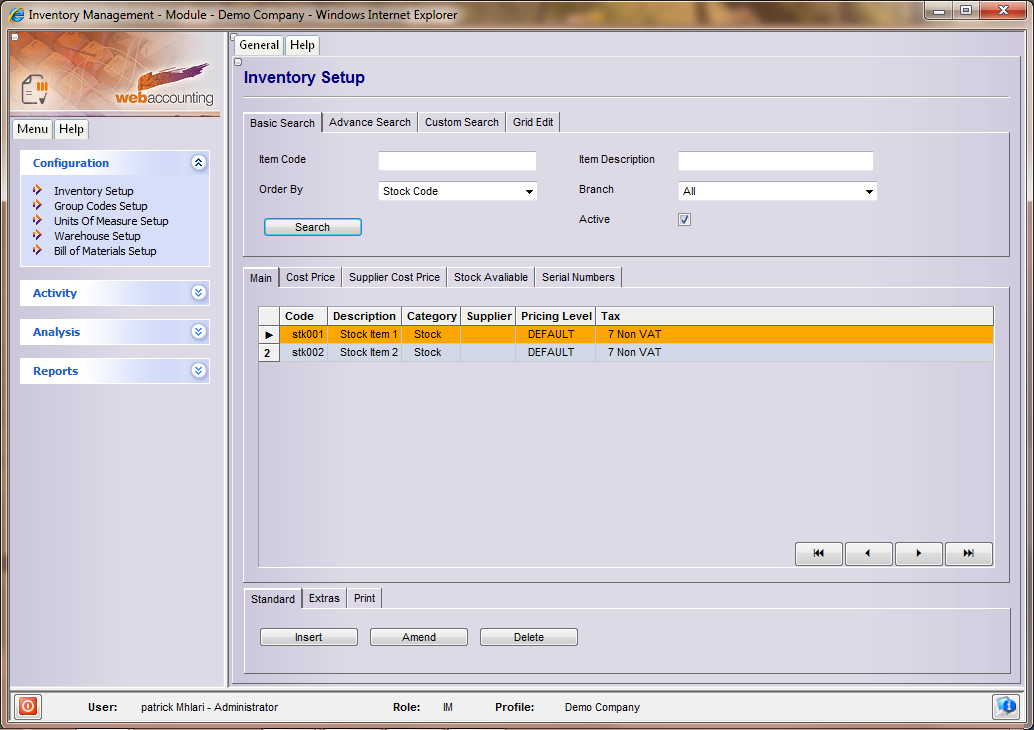Click the Insert button

click(308, 637)
